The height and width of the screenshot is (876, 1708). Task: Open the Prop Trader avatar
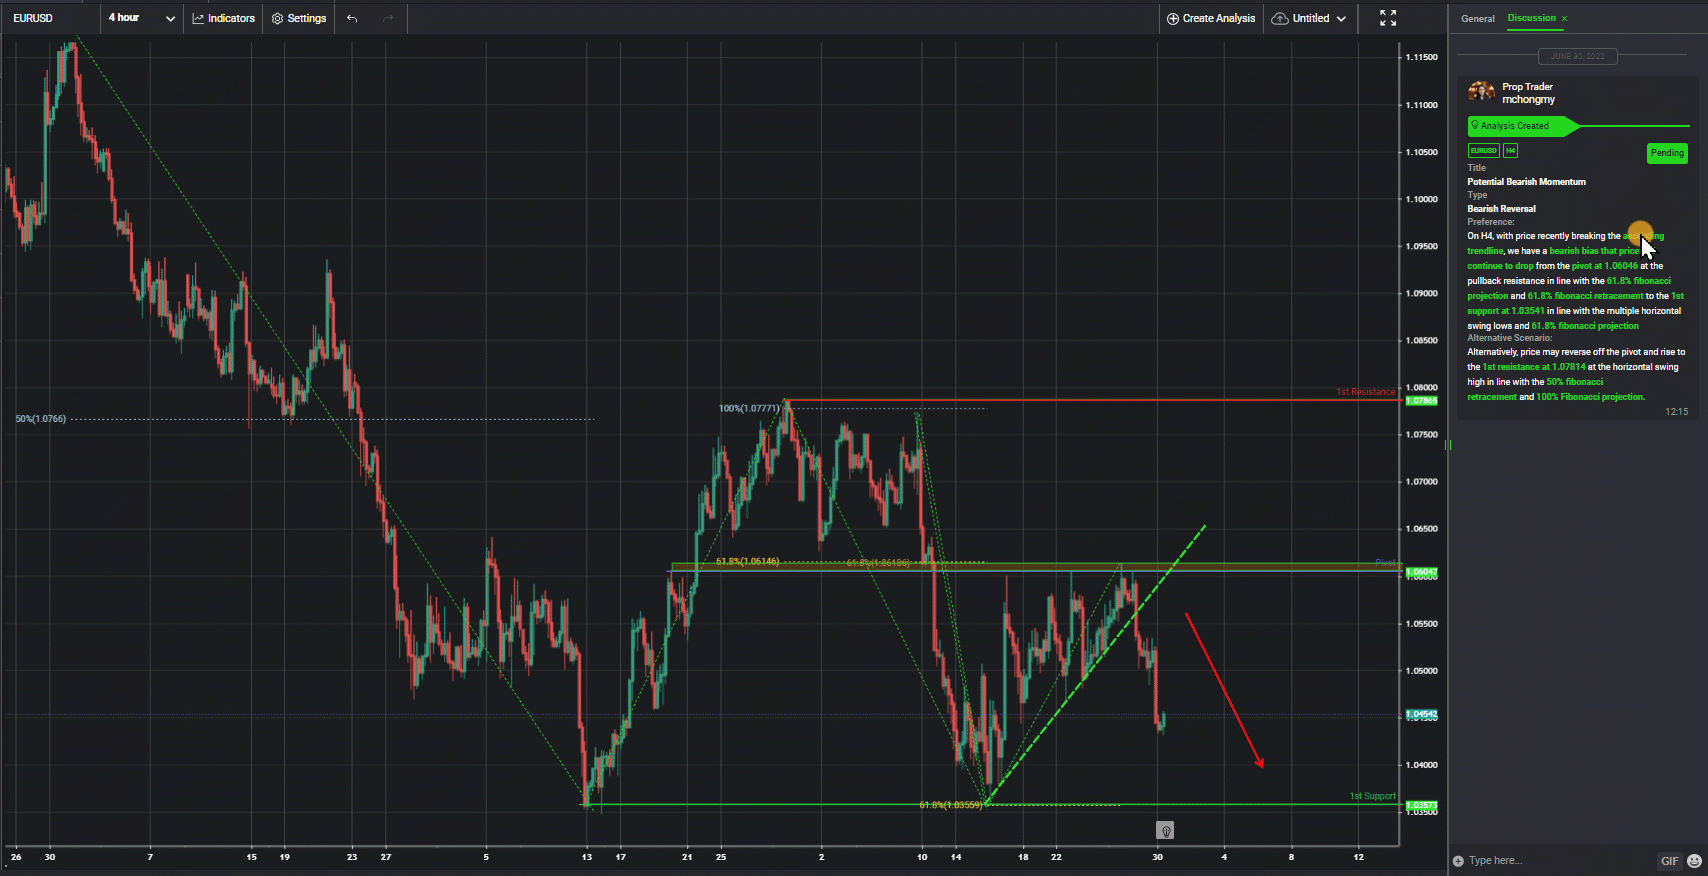coord(1481,92)
